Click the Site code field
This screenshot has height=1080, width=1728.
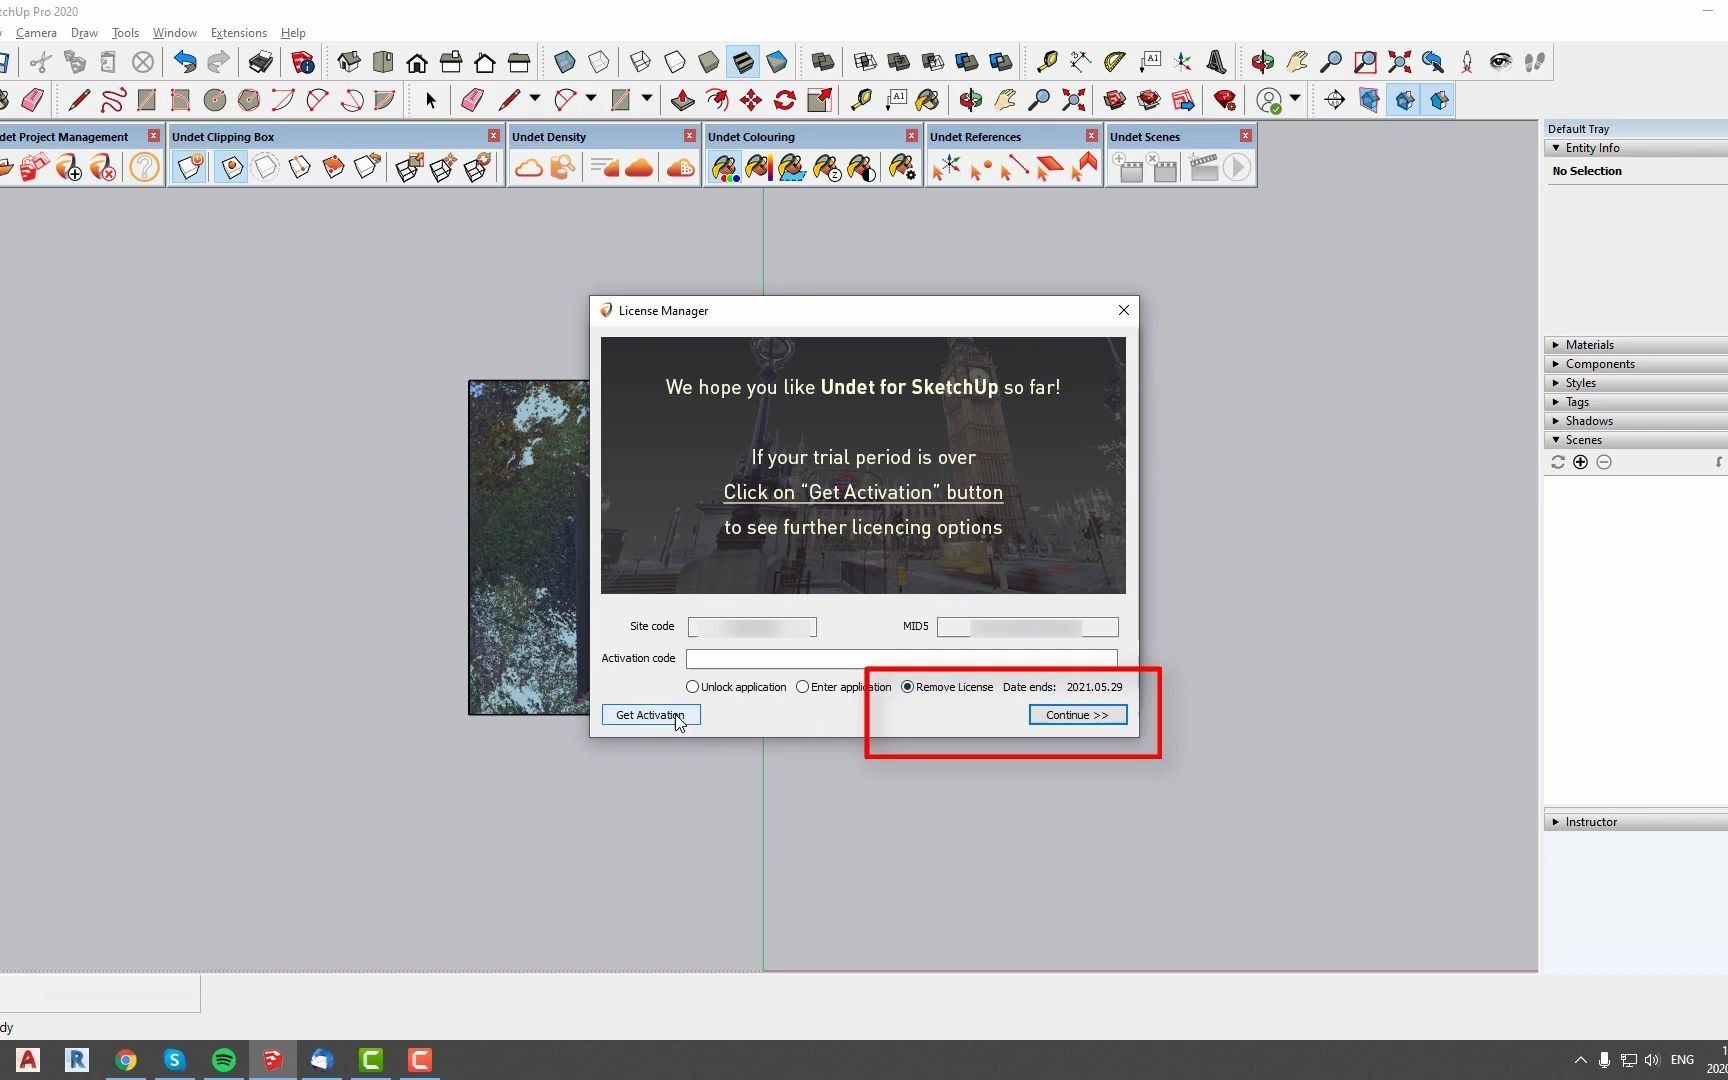(752, 627)
